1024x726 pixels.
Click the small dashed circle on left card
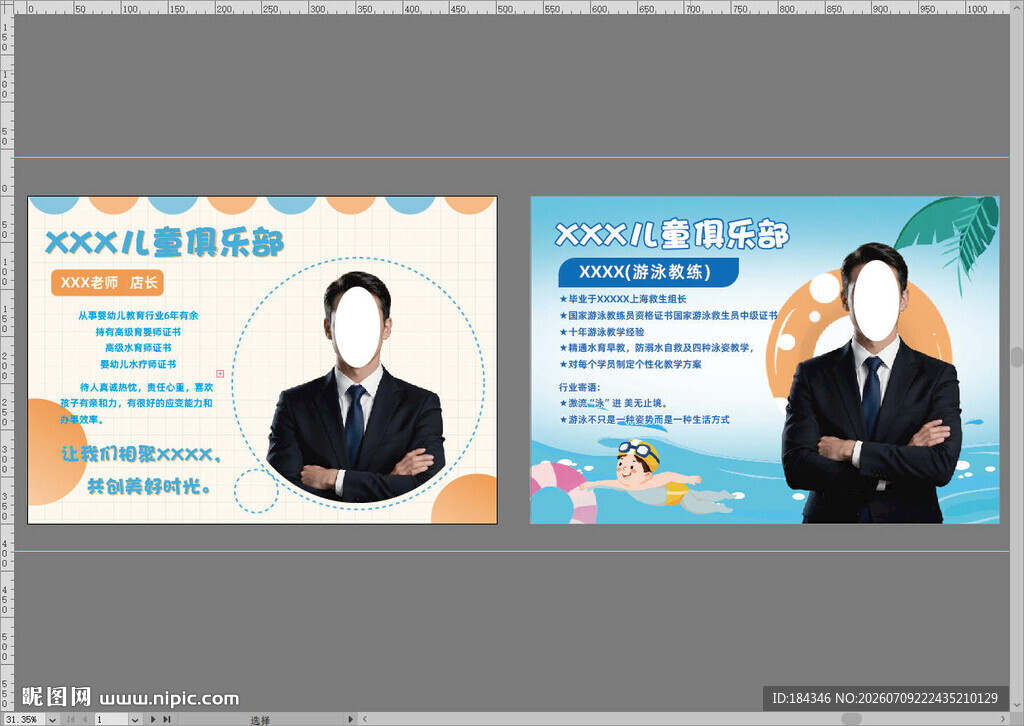[x=256, y=491]
